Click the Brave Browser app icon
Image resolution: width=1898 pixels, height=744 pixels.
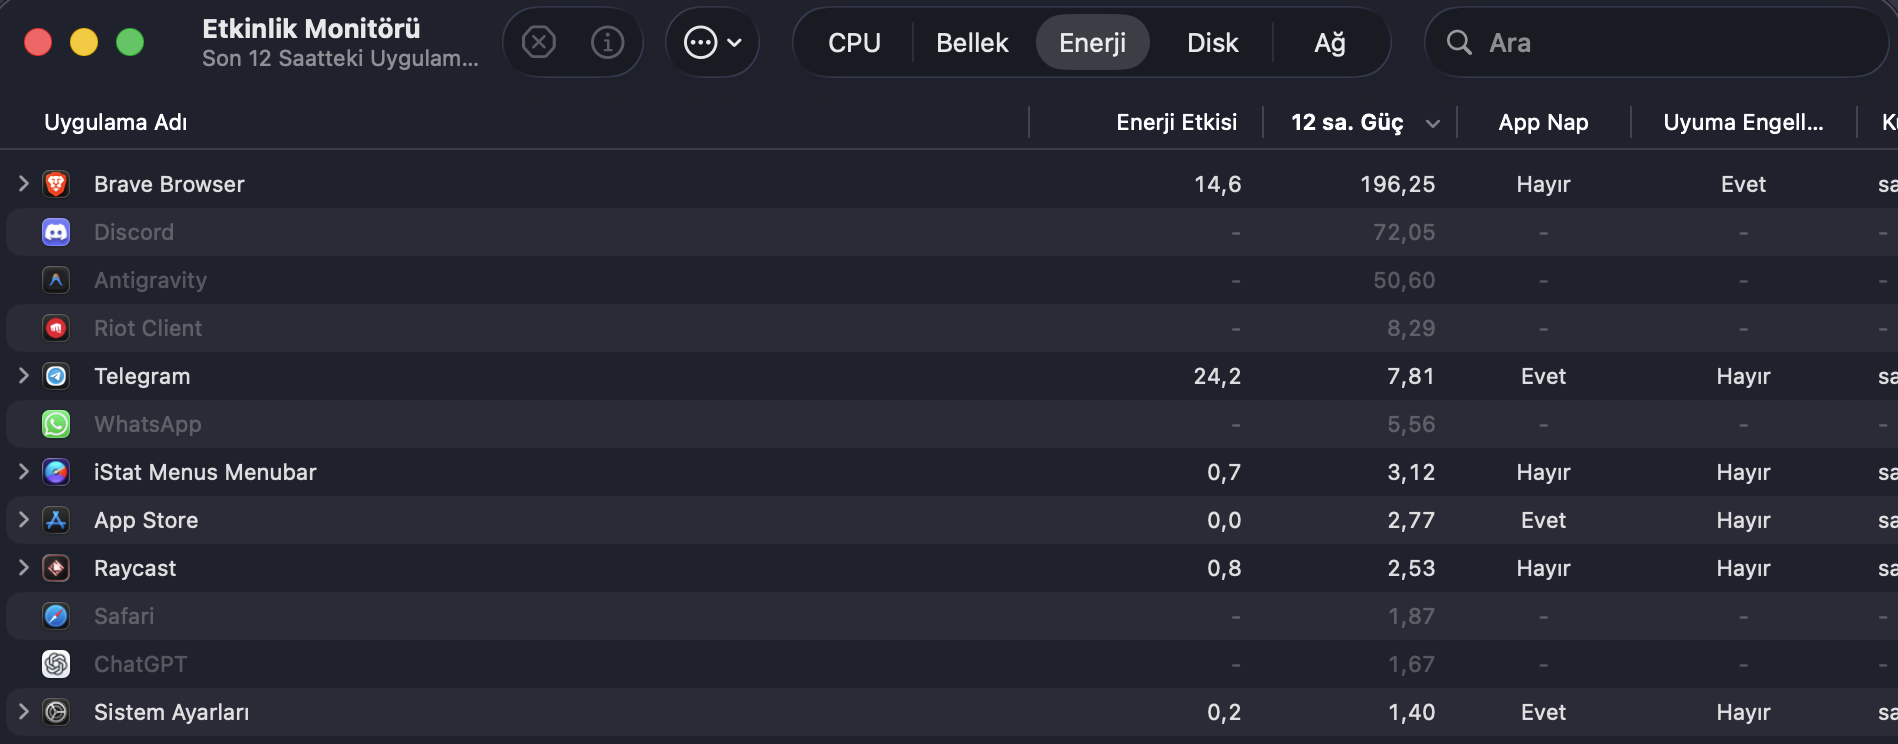(x=56, y=184)
